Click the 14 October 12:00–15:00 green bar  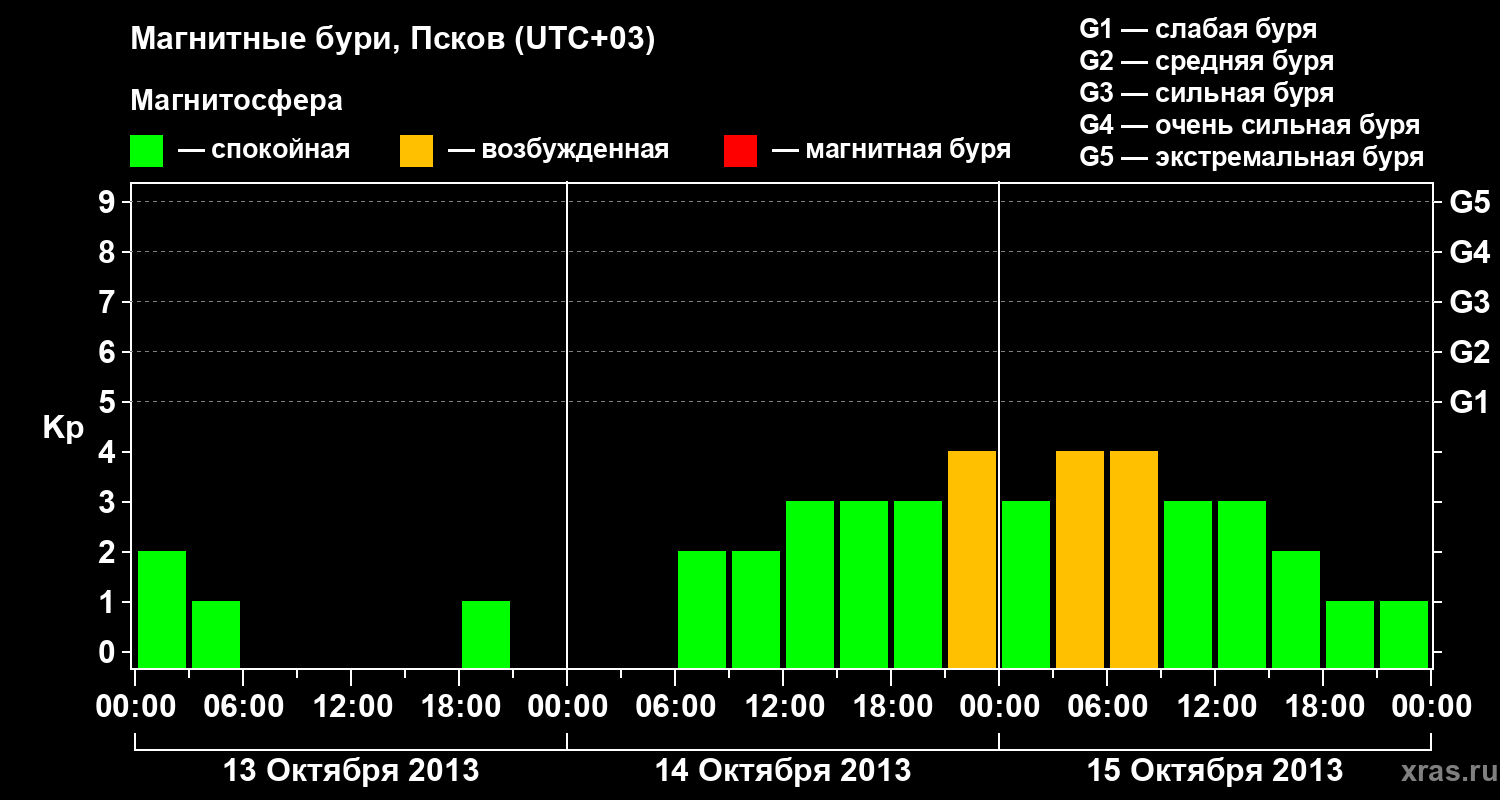click(x=810, y=584)
